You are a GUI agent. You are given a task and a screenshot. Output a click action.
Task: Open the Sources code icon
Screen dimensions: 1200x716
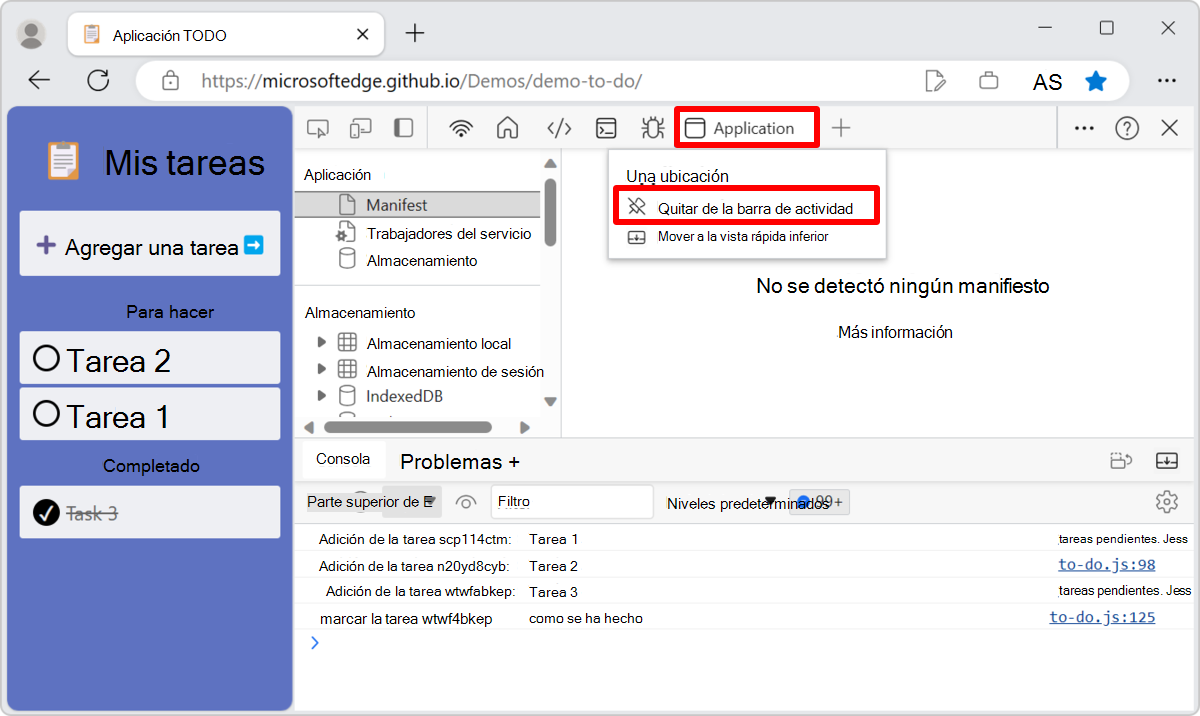point(559,128)
